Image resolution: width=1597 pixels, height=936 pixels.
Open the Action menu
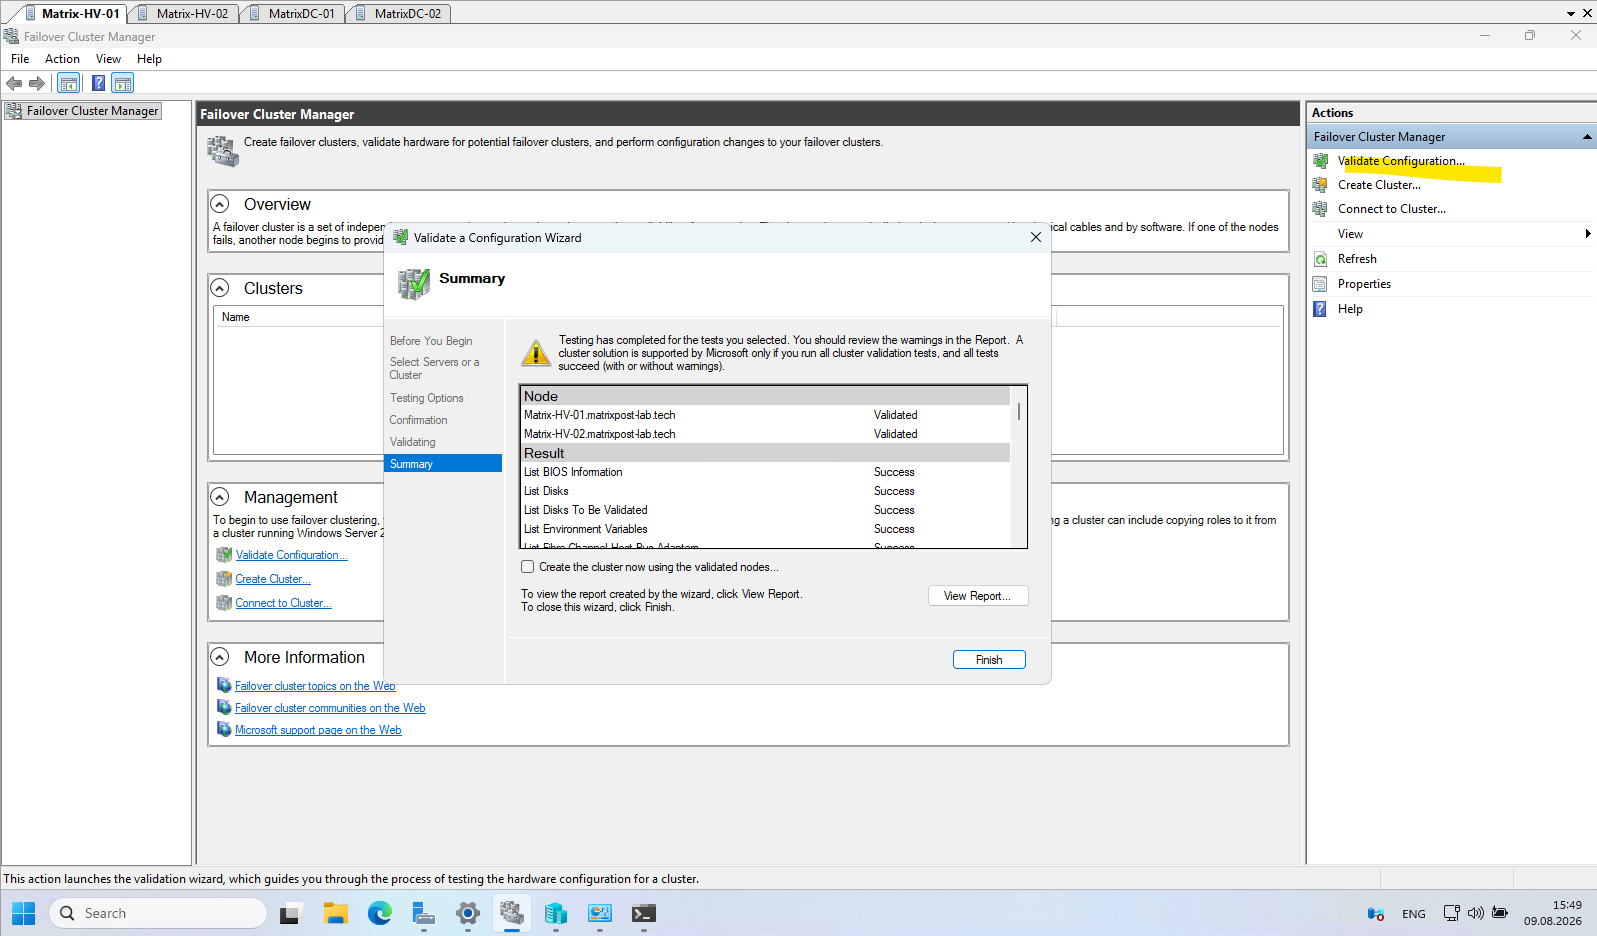click(x=62, y=59)
